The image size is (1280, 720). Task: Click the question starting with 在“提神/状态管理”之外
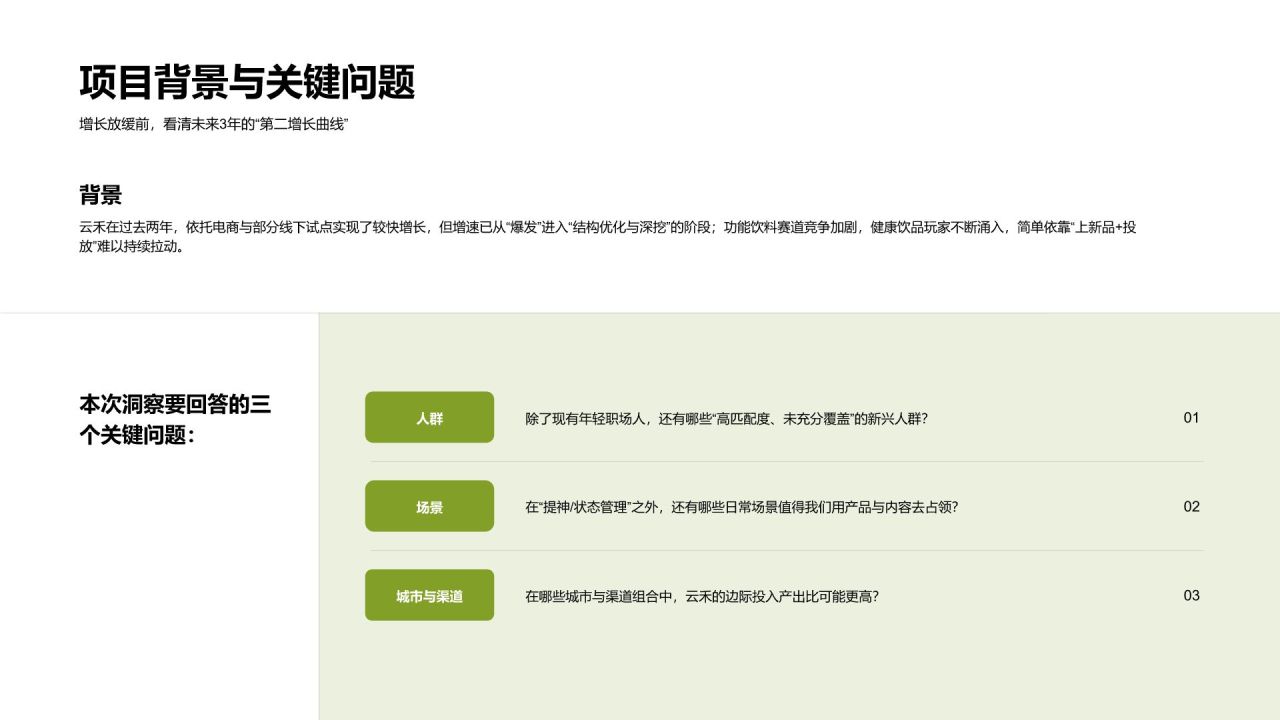[x=742, y=507]
